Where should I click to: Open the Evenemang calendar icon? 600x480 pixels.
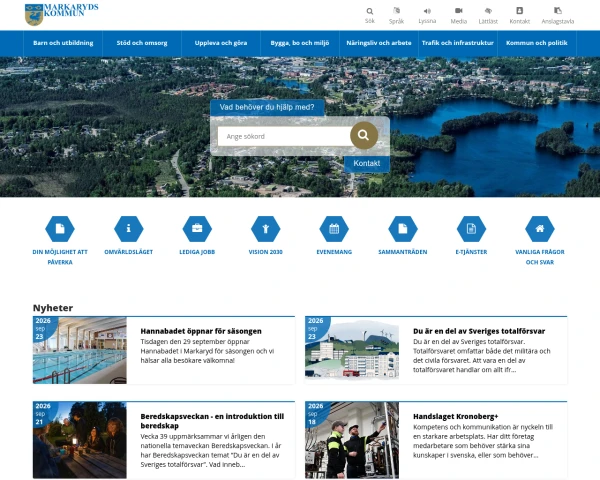coord(334,229)
